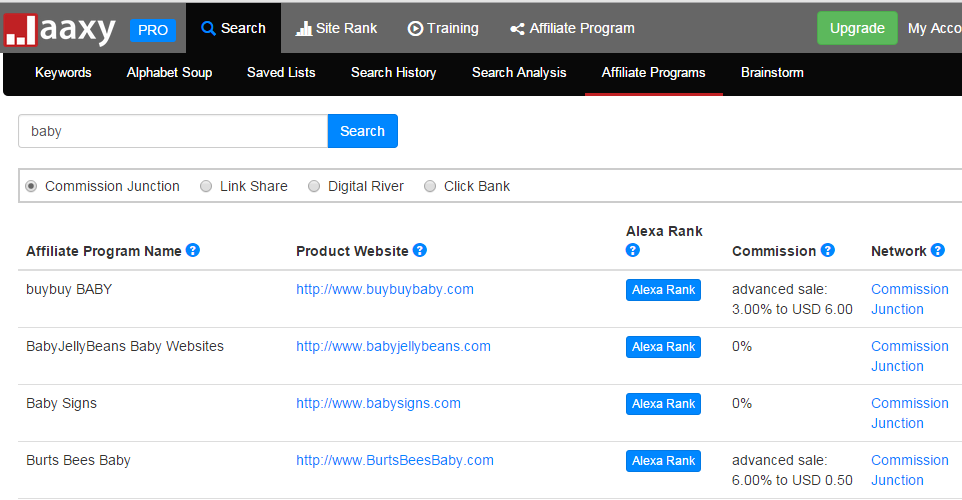Open the Alphabet Soup submenu
This screenshot has width=962, height=500.
(169, 72)
